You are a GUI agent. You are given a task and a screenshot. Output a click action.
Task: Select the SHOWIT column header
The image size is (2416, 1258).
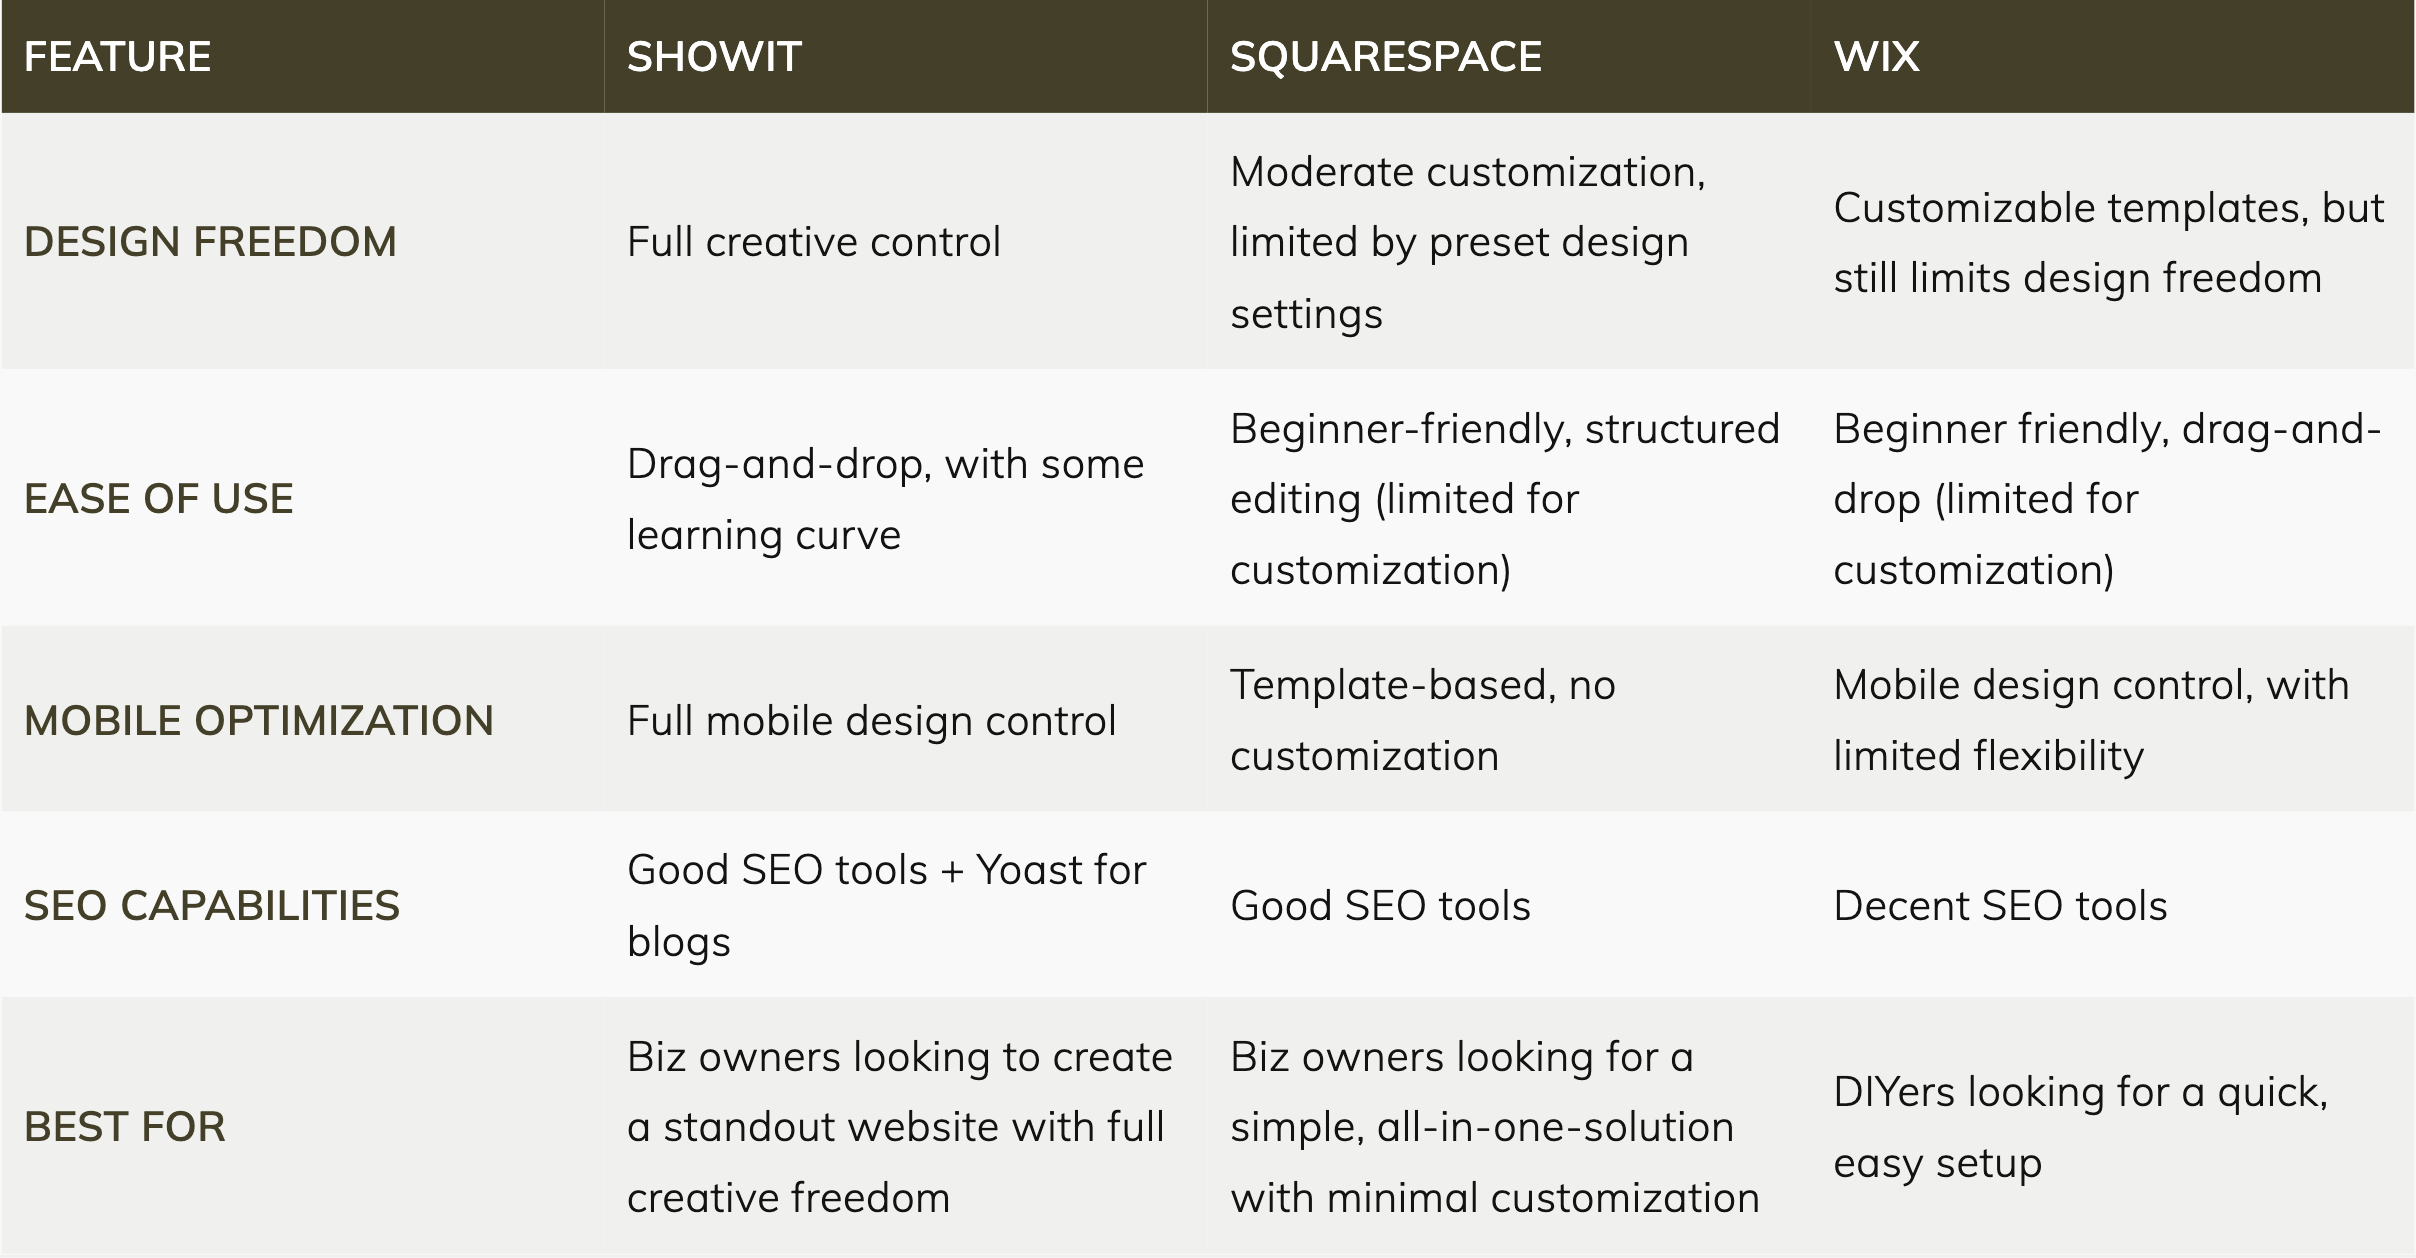coord(714,57)
